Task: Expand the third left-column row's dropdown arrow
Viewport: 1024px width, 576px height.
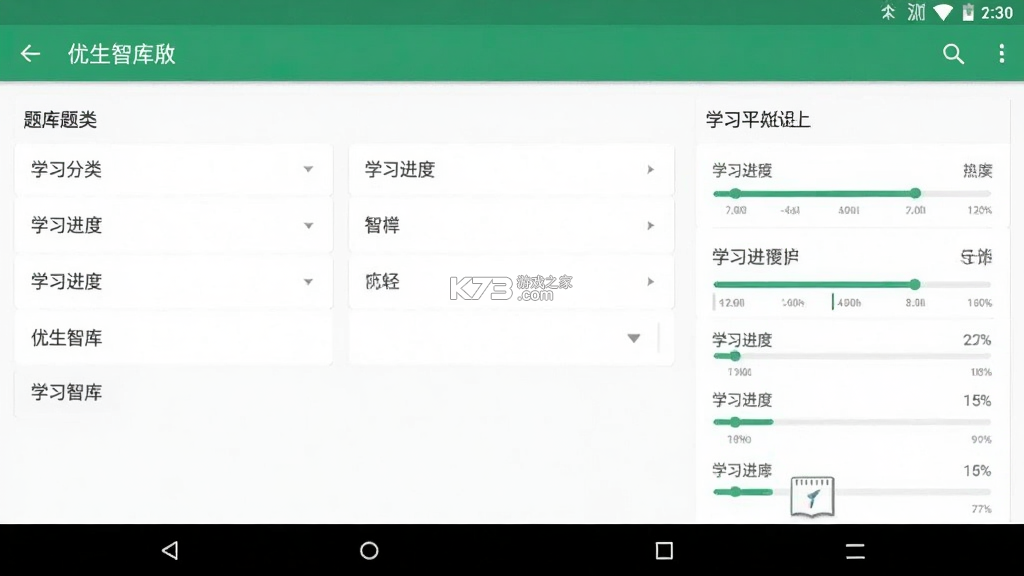Action: pyautogui.click(x=308, y=281)
